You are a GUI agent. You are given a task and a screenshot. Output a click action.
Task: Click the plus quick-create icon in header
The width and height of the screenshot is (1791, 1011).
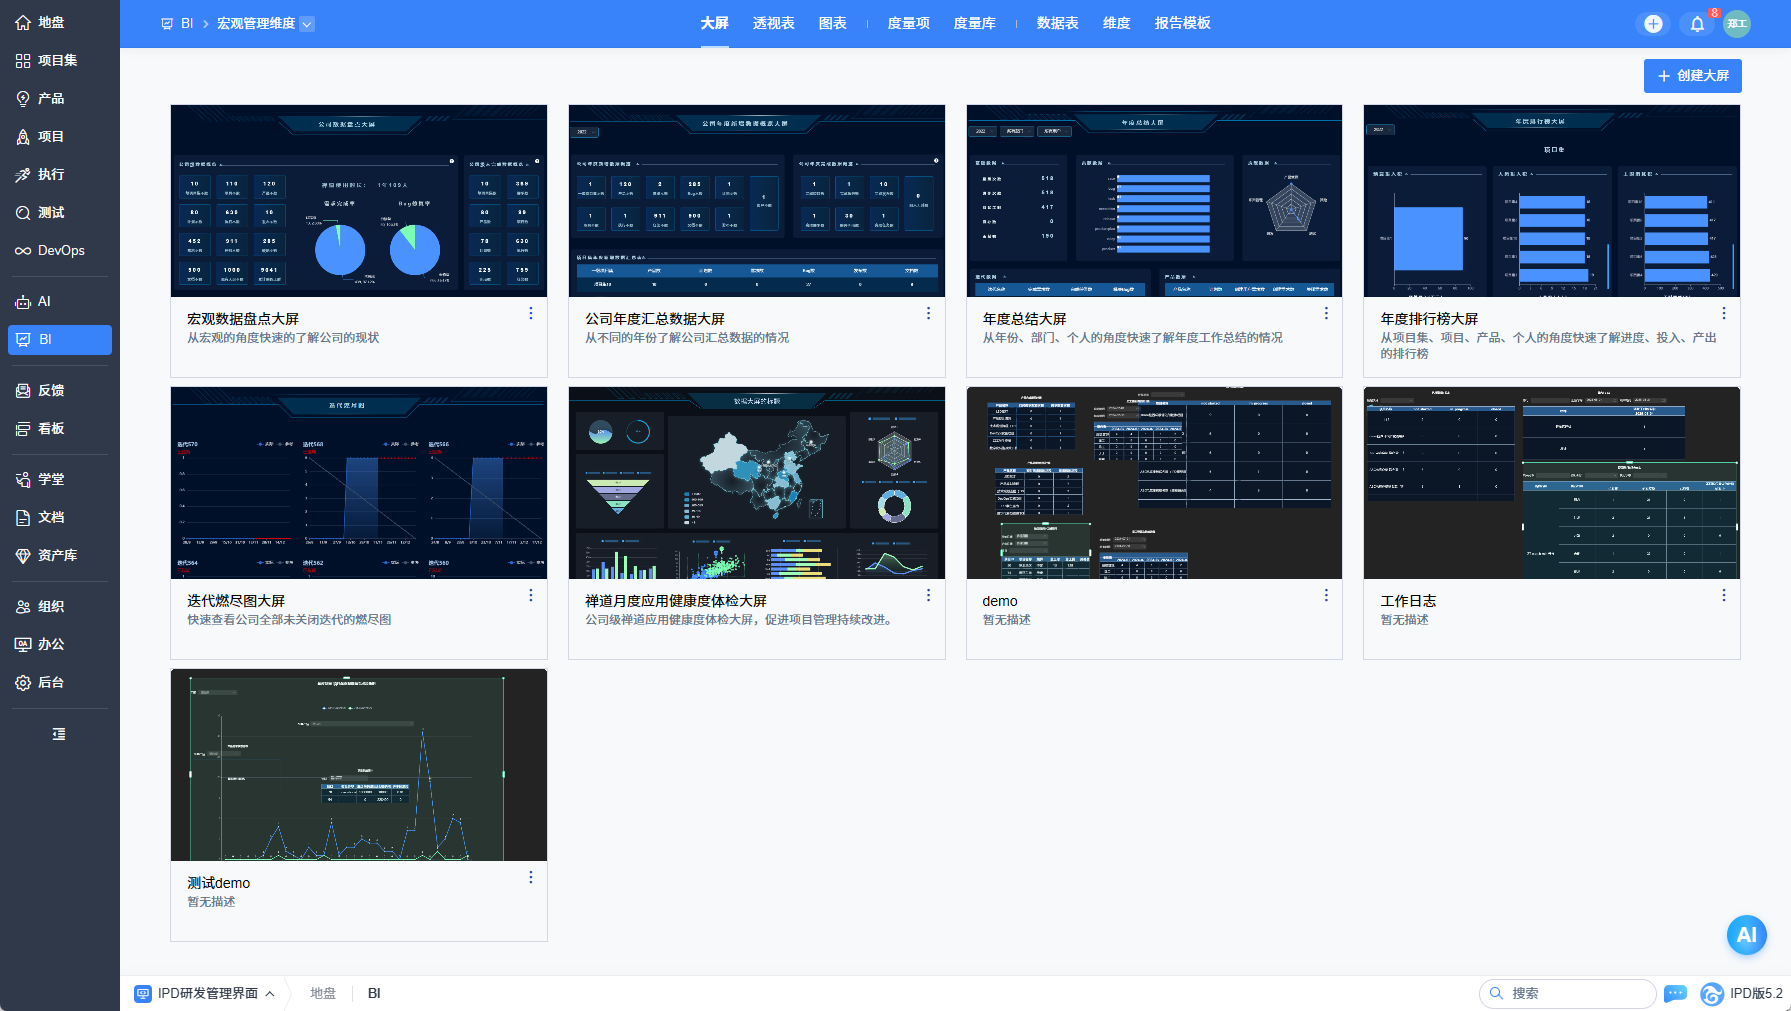1653,24
